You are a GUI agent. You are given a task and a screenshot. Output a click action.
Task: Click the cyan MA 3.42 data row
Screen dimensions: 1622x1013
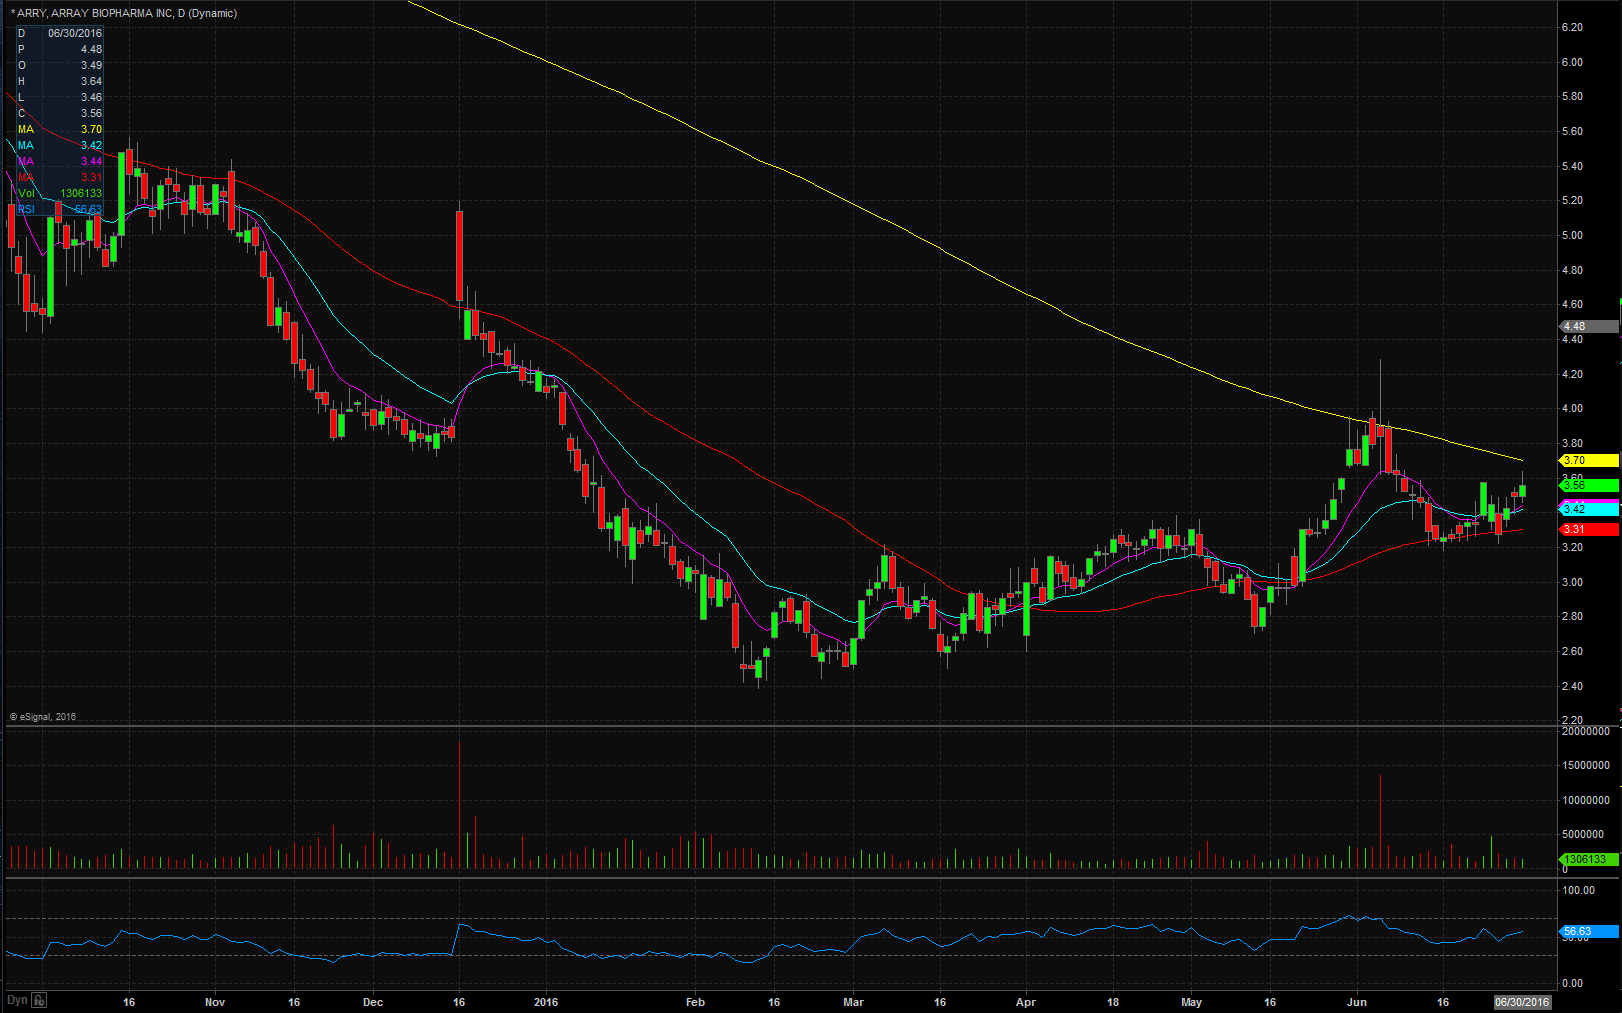pos(59,145)
